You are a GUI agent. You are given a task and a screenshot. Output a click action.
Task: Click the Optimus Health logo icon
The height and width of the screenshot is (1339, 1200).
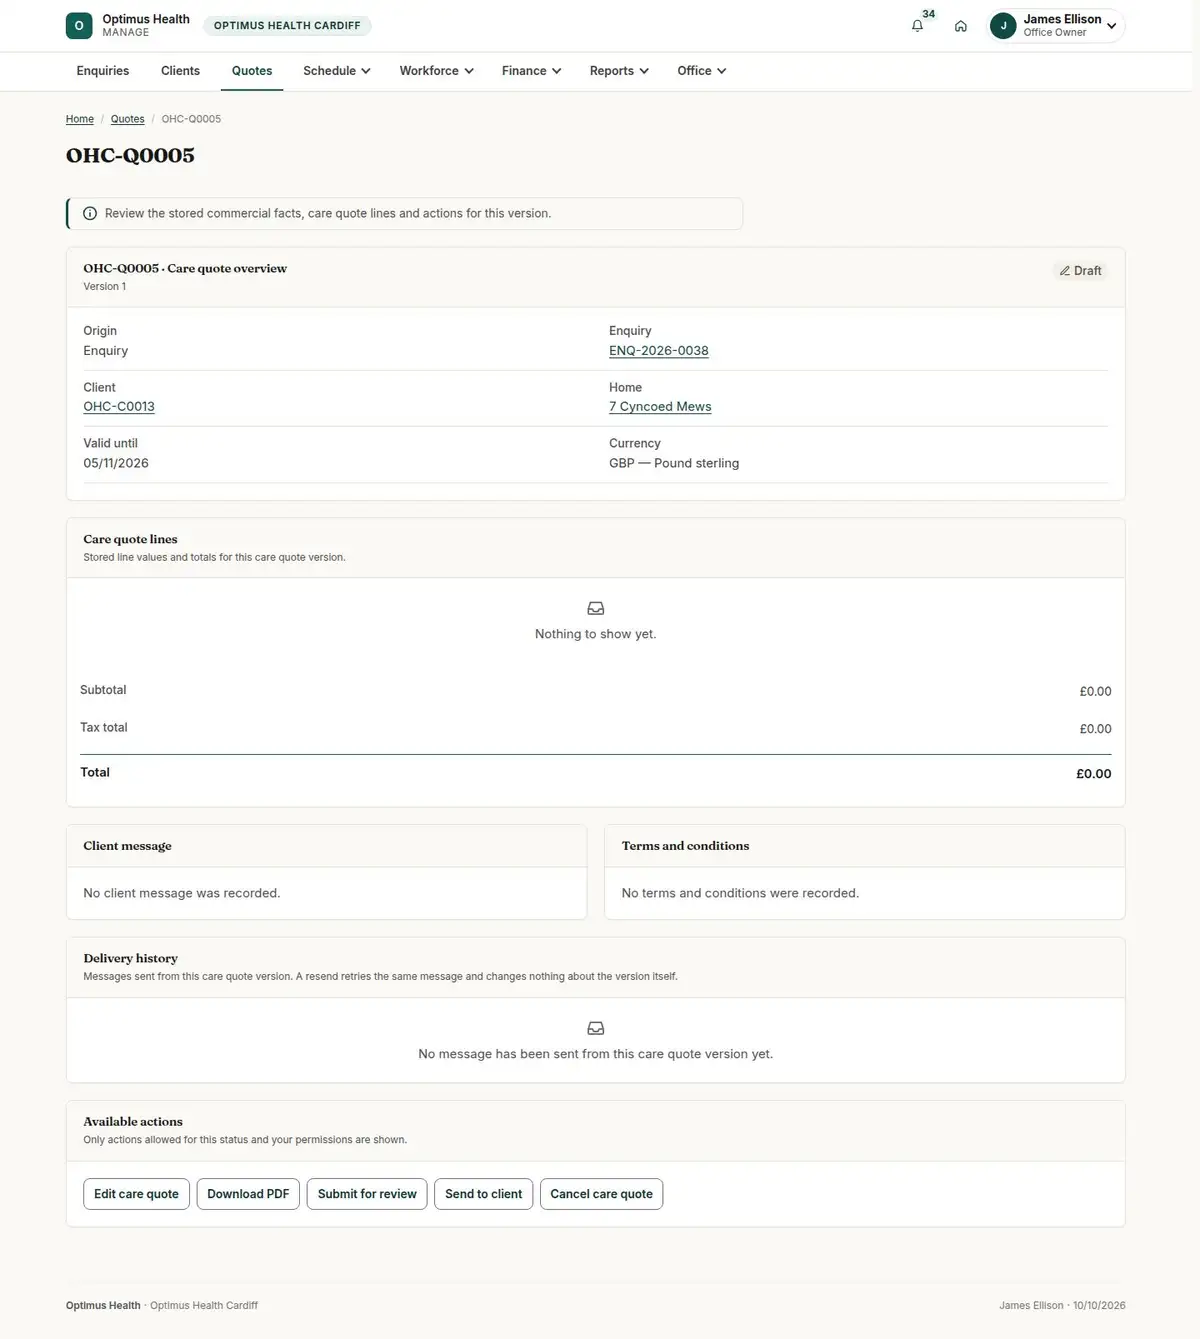click(x=79, y=26)
